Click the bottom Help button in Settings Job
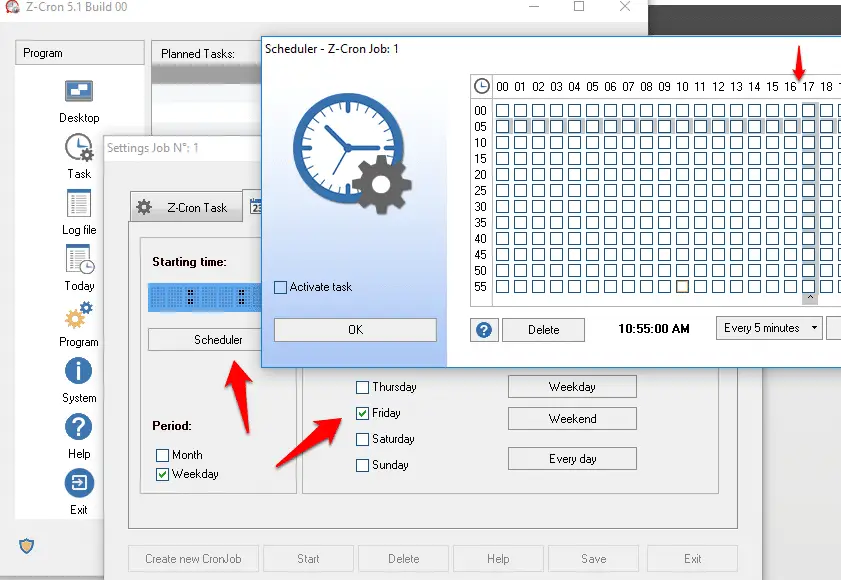The image size is (841, 580). pyautogui.click(x=498, y=559)
